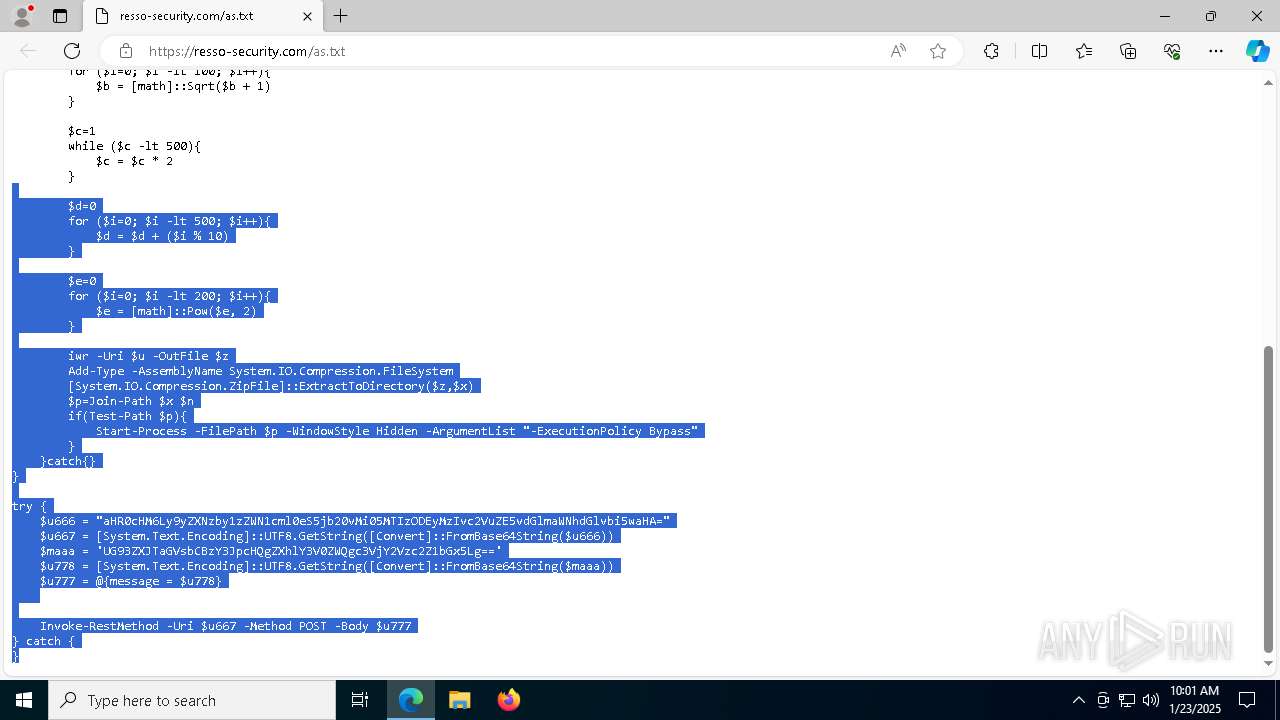Viewport: 1280px width, 720px height.
Task: Click the '$maaa =' base64 string line
Action: pyautogui.click(x=271, y=551)
